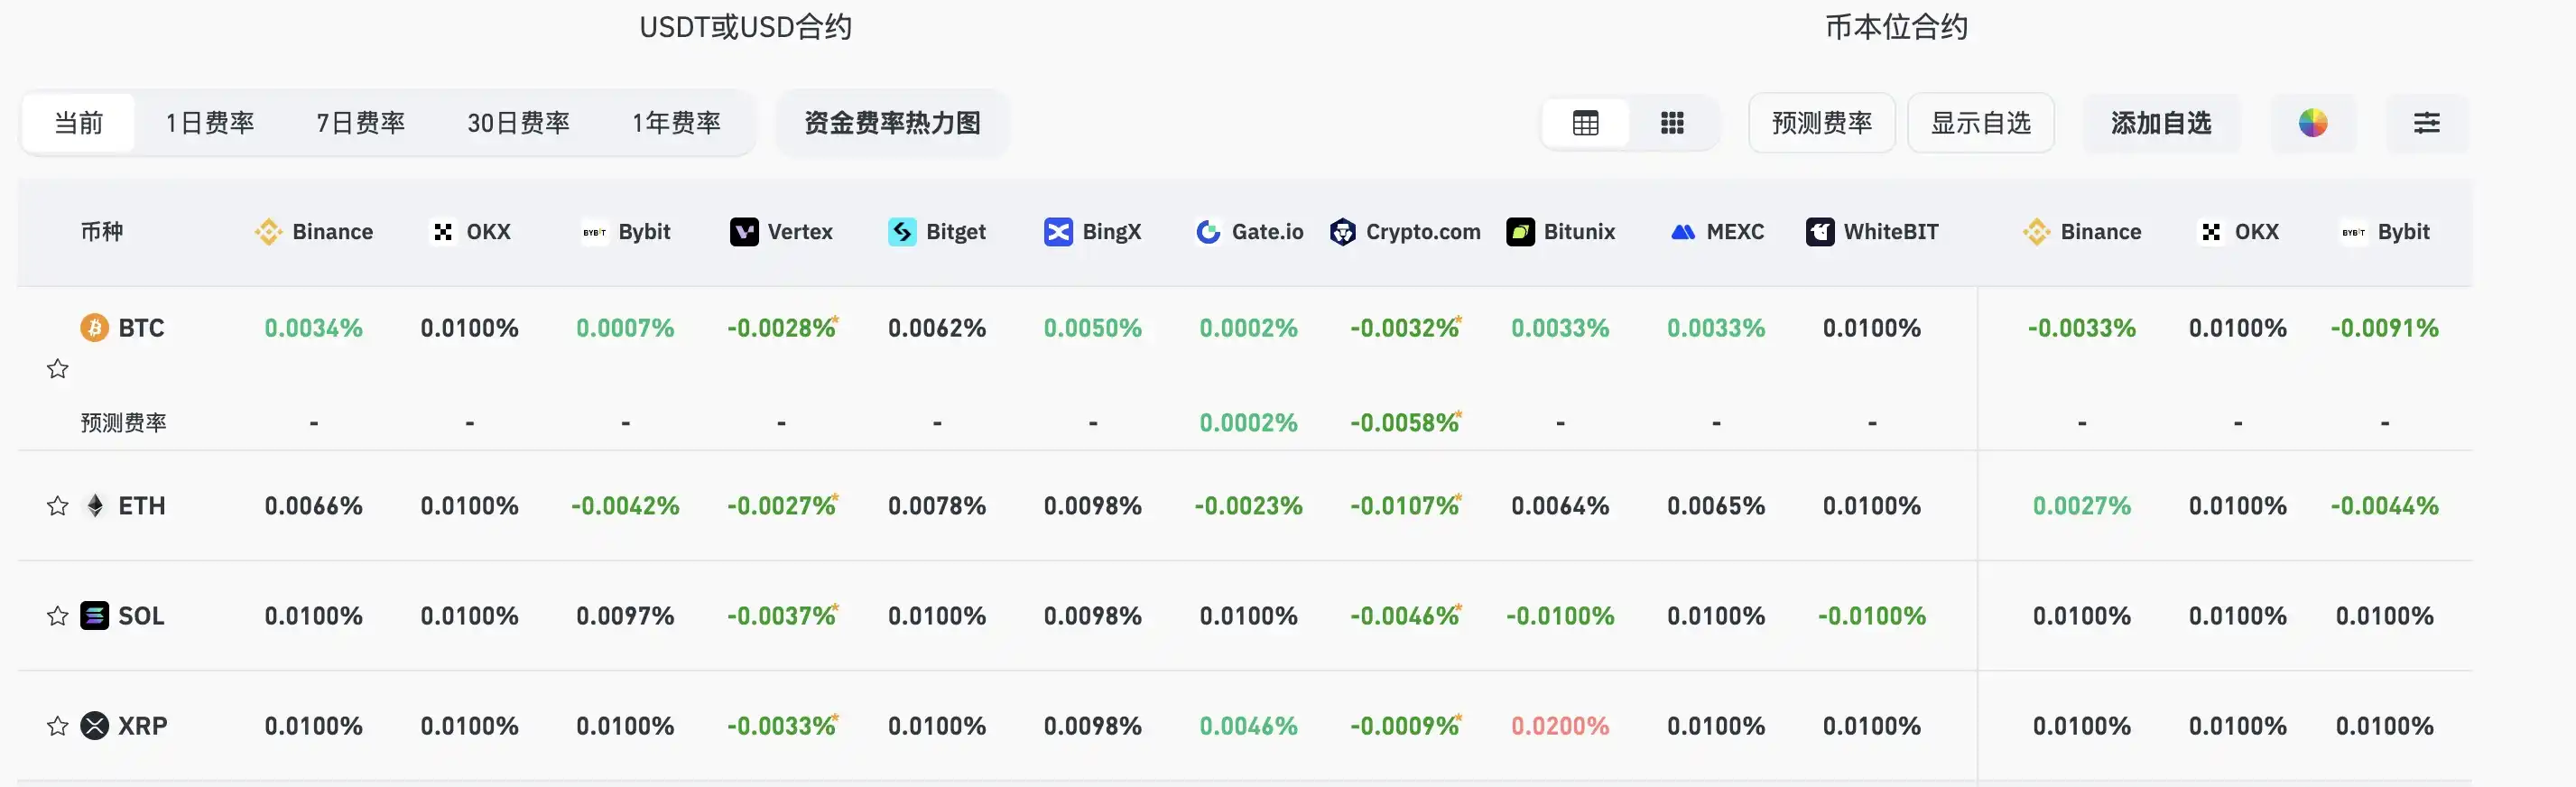Click SOL Vertex rate -0.0037%
The image size is (2576, 787).
pyautogui.click(x=782, y=616)
